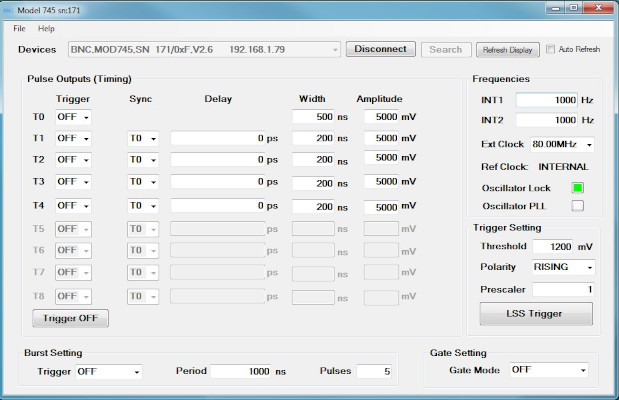
Task: Click the application icon in title bar
Action: (9, 9)
